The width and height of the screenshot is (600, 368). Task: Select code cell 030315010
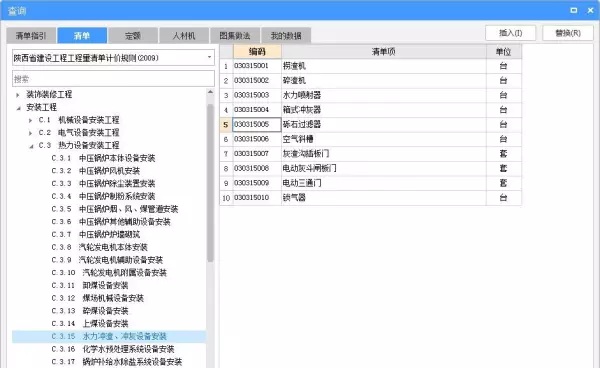point(257,197)
